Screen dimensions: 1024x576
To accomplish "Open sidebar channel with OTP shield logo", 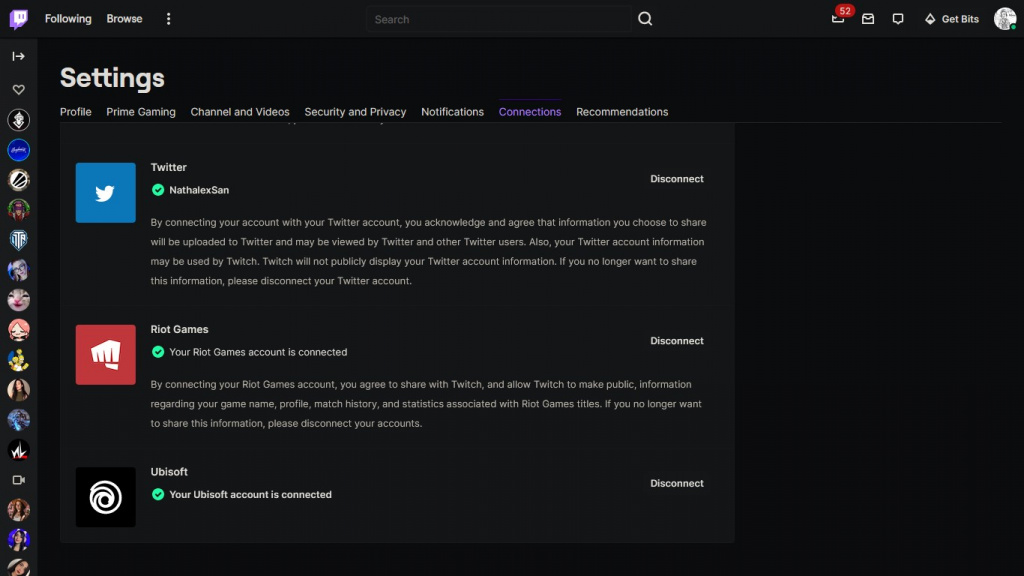I will coord(18,240).
